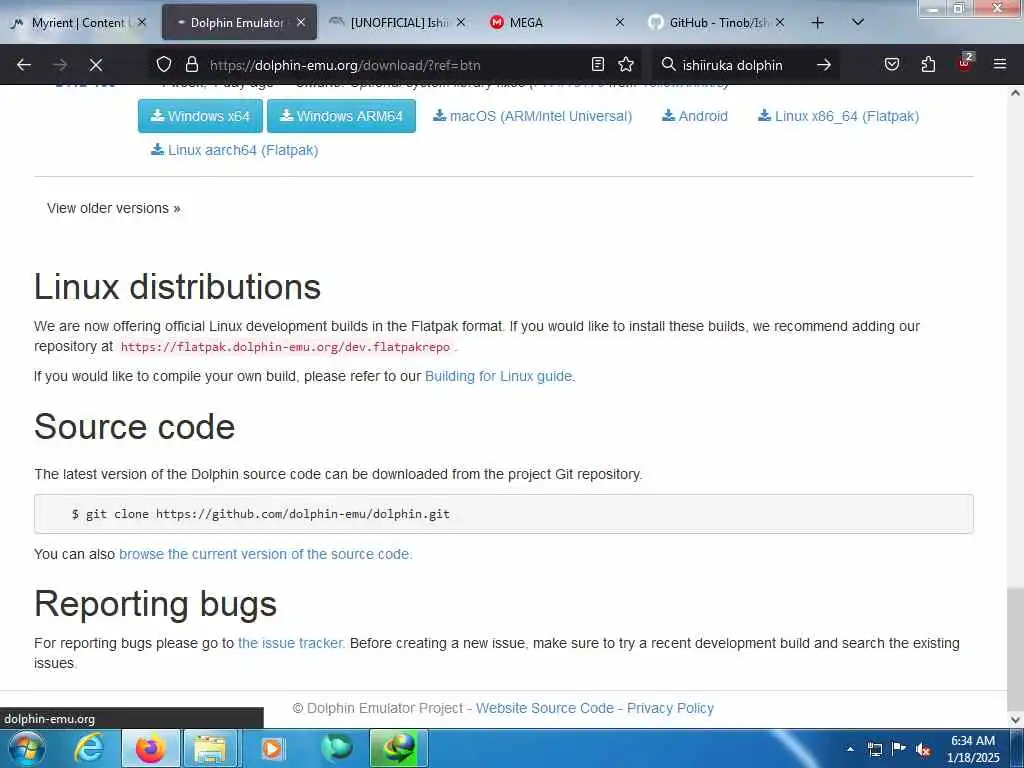1024x768 pixels.
Task: Close the MEGA tab
Action: click(x=620, y=23)
